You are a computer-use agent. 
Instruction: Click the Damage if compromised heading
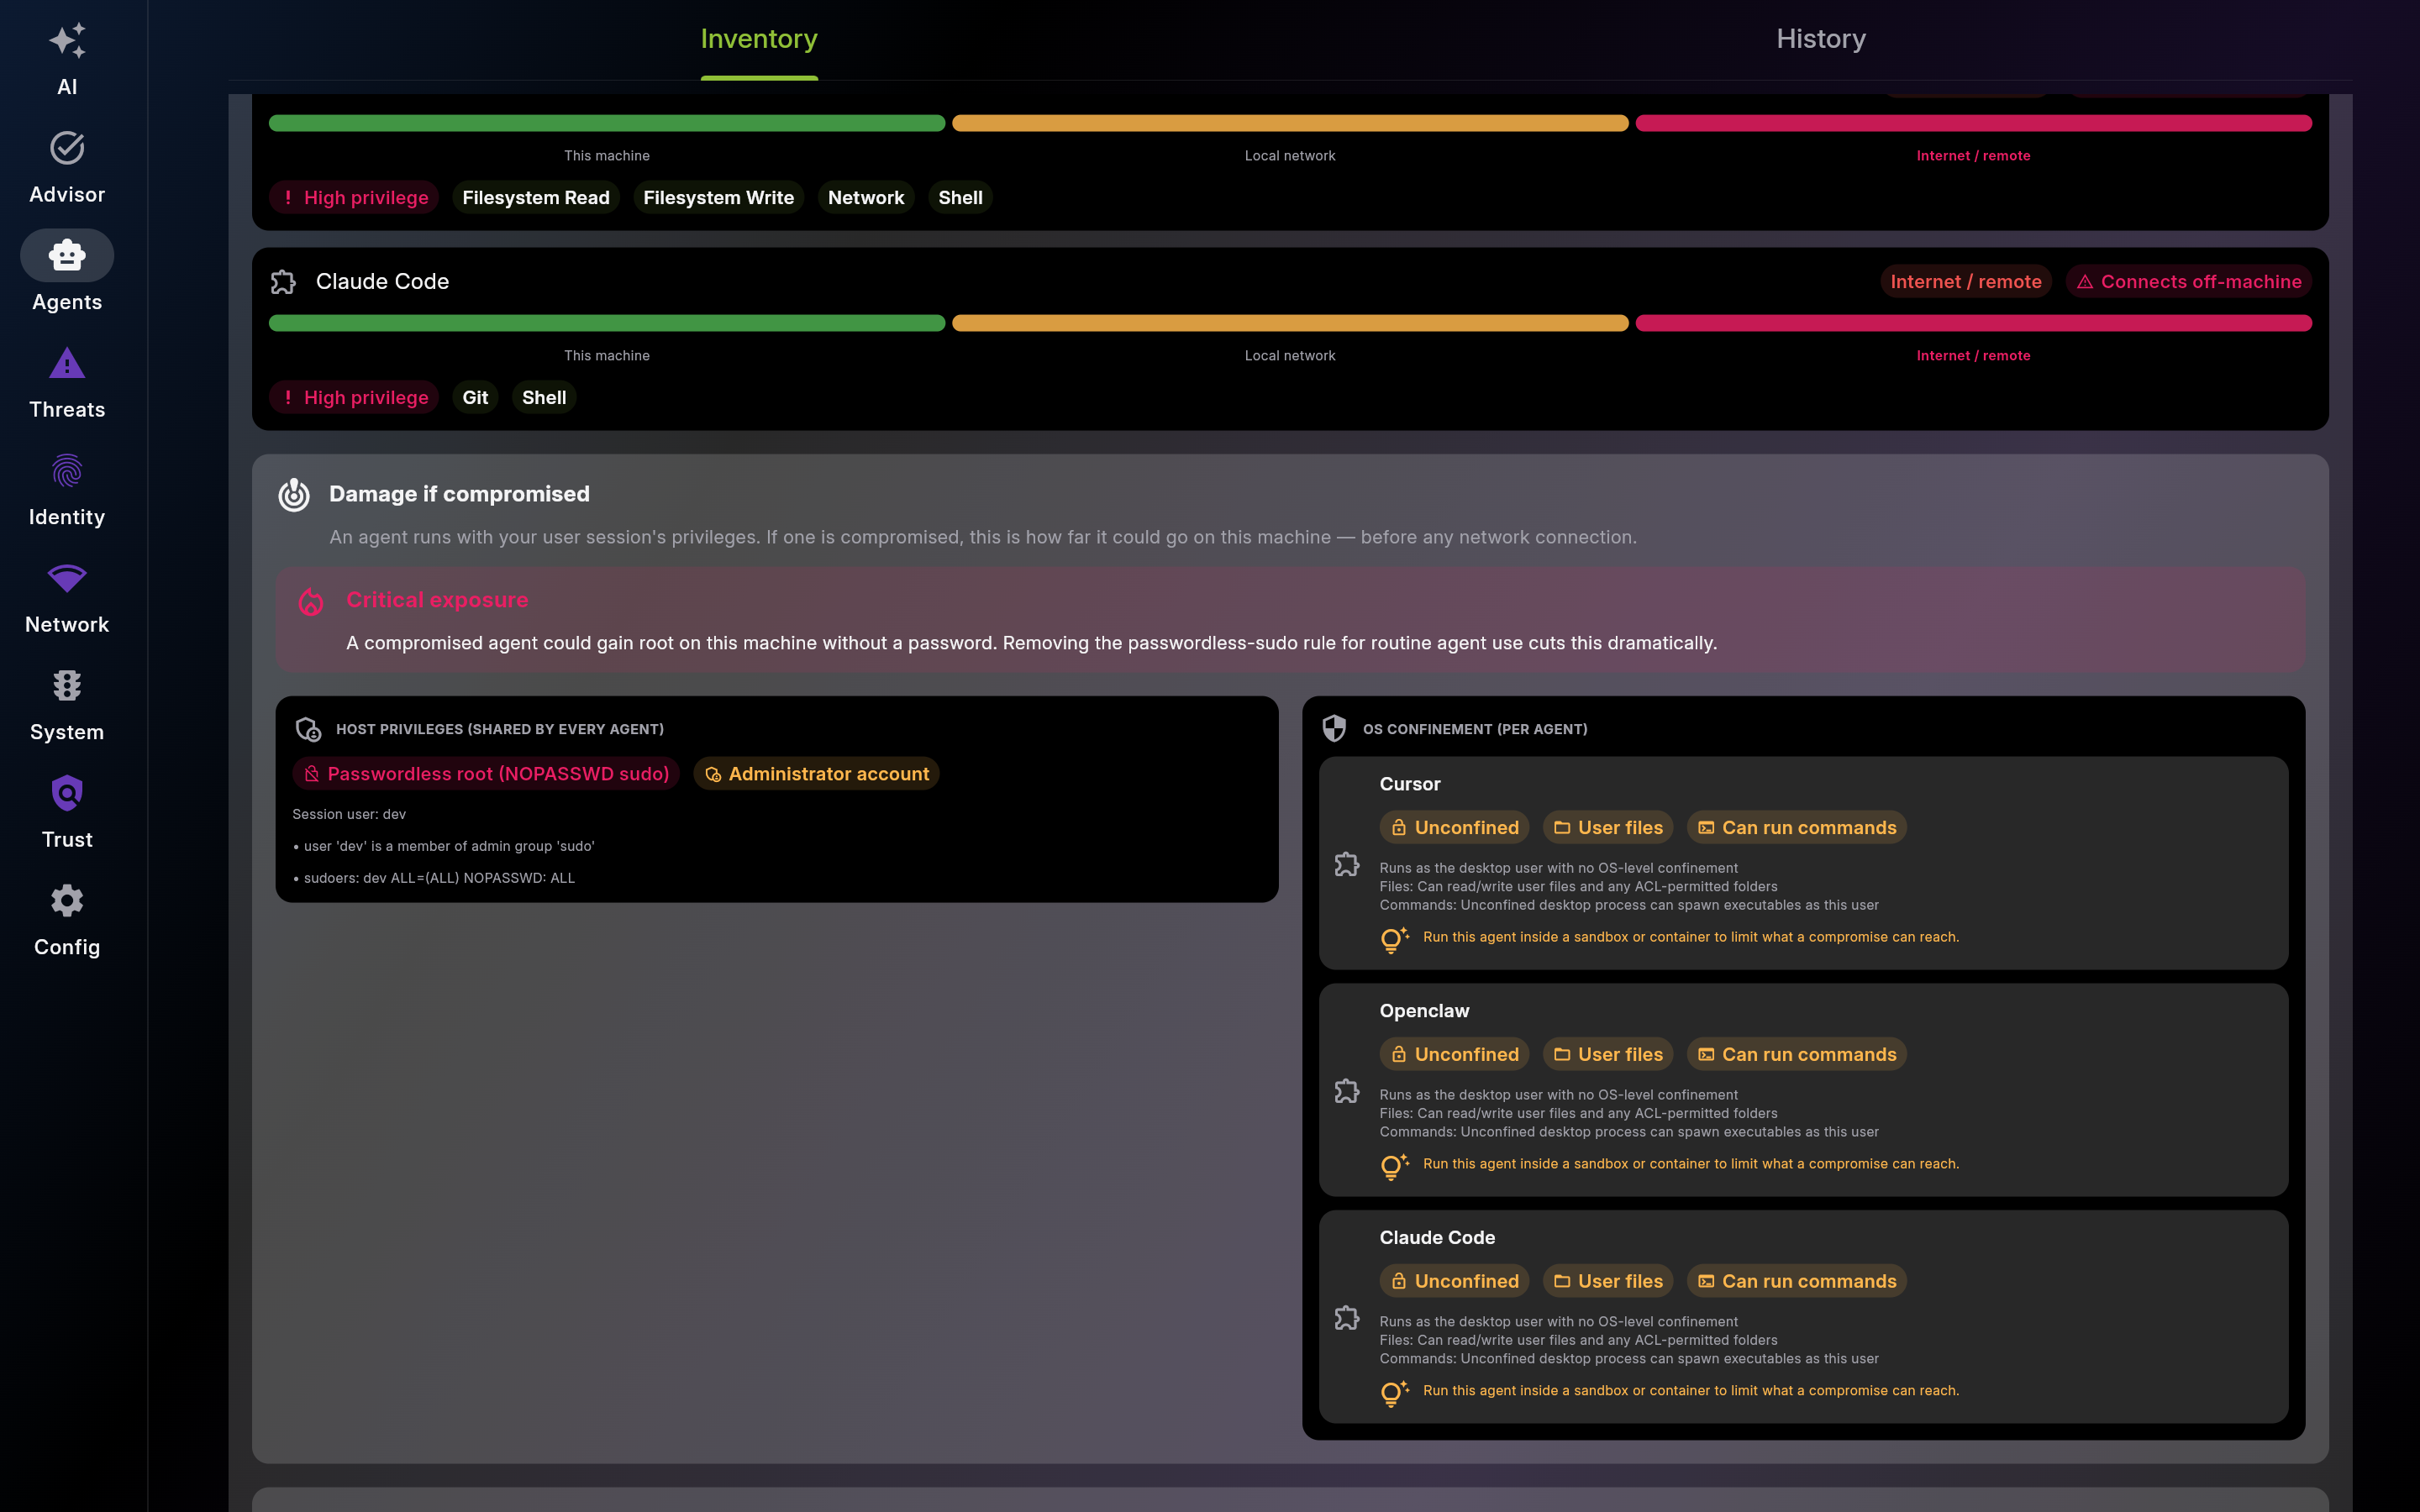[459, 494]
